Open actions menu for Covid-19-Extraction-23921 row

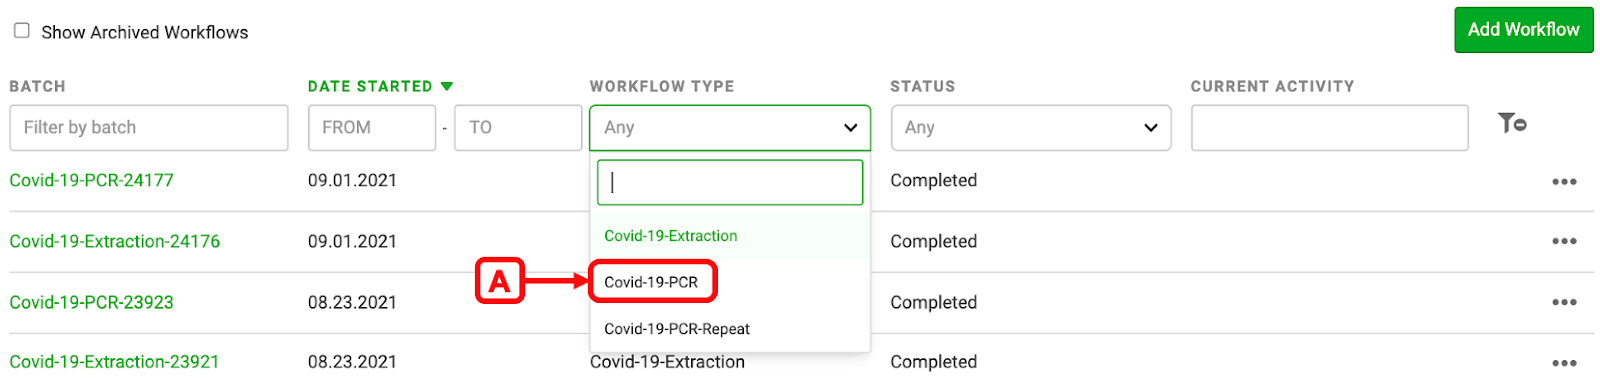click(1564, 363)
